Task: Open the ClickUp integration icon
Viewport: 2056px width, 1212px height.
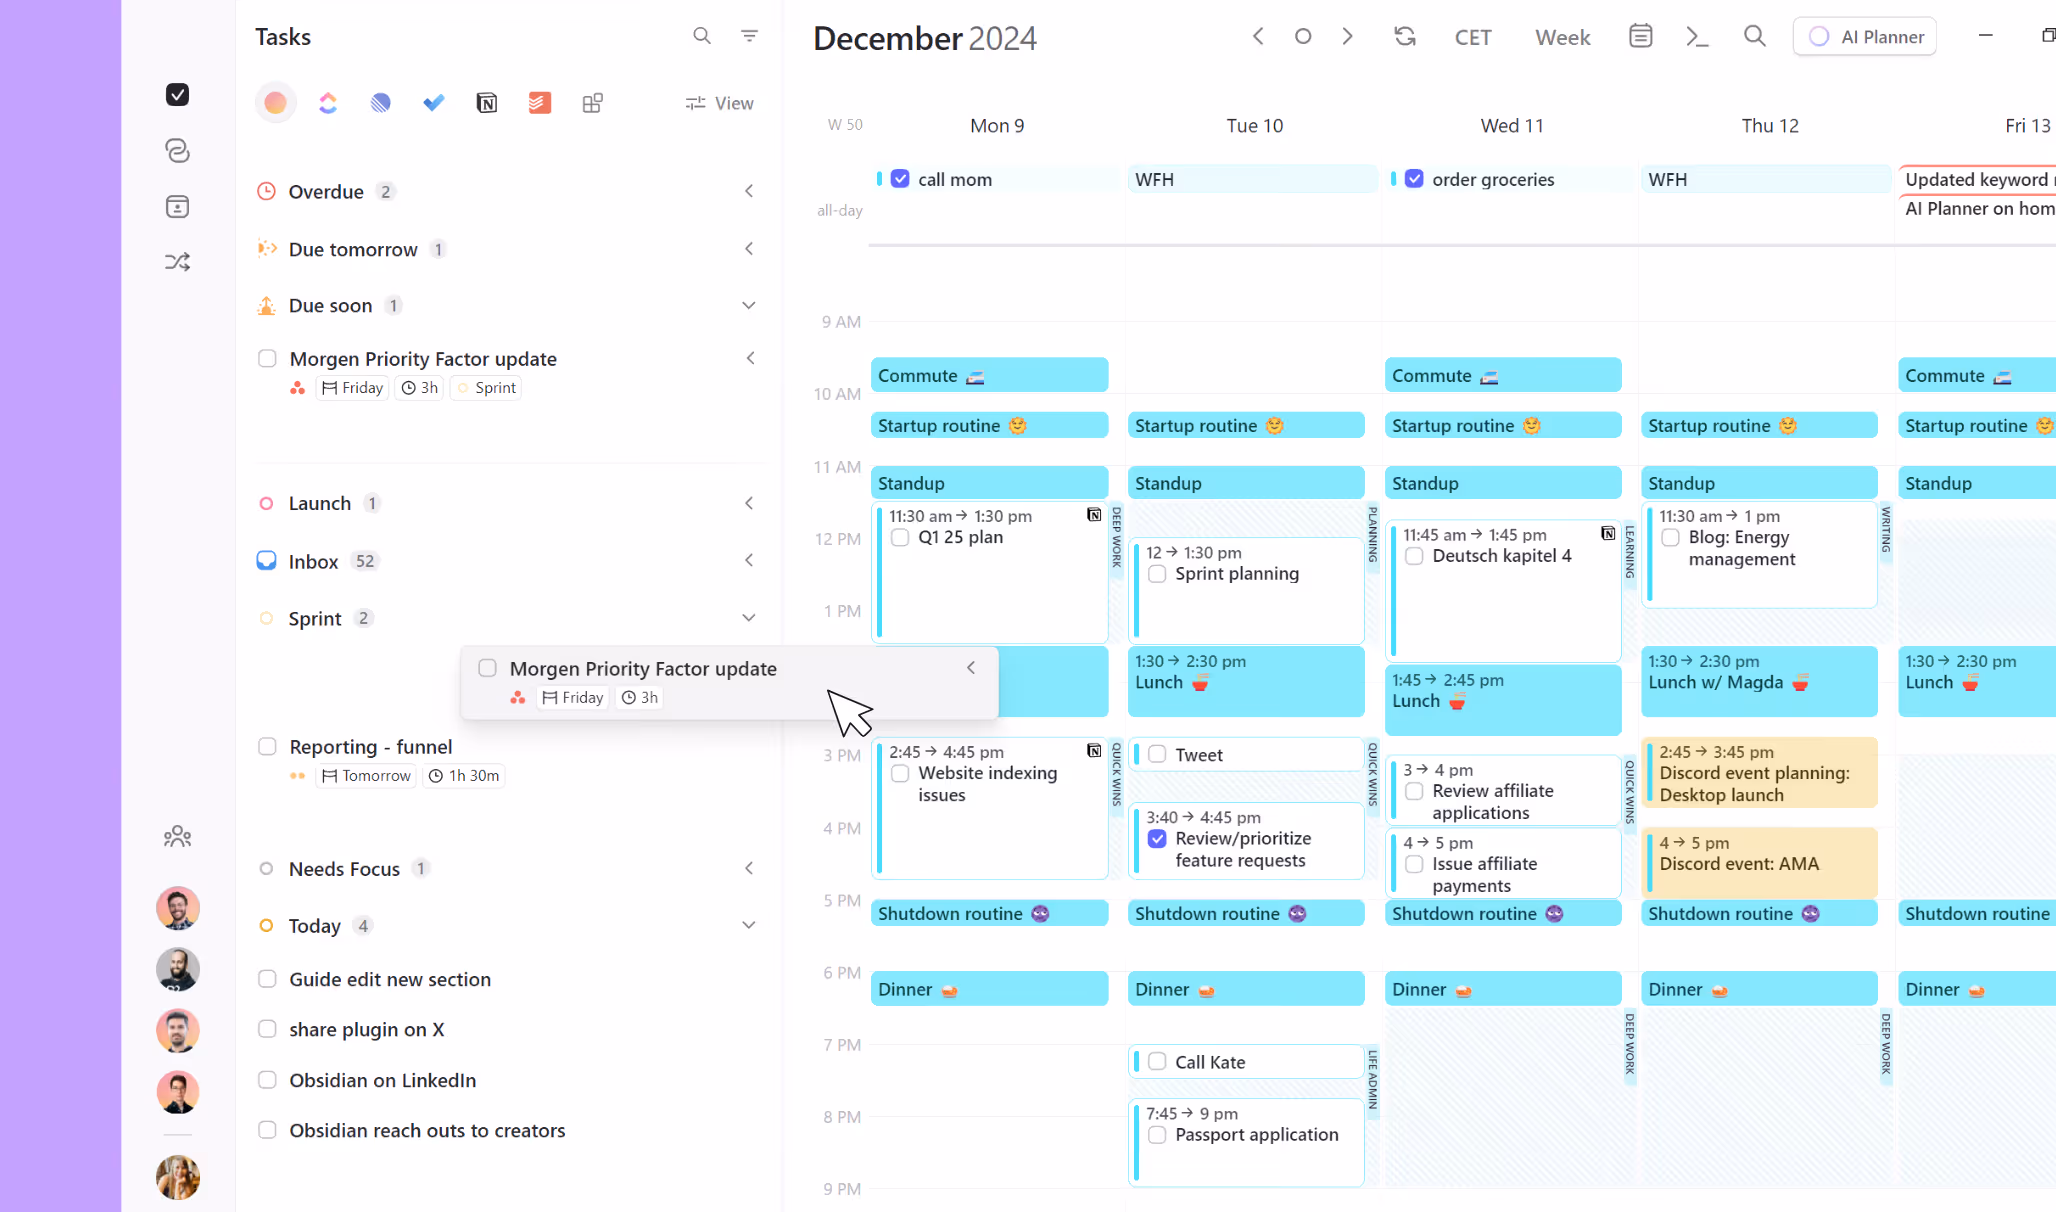Action: [328, 103]
